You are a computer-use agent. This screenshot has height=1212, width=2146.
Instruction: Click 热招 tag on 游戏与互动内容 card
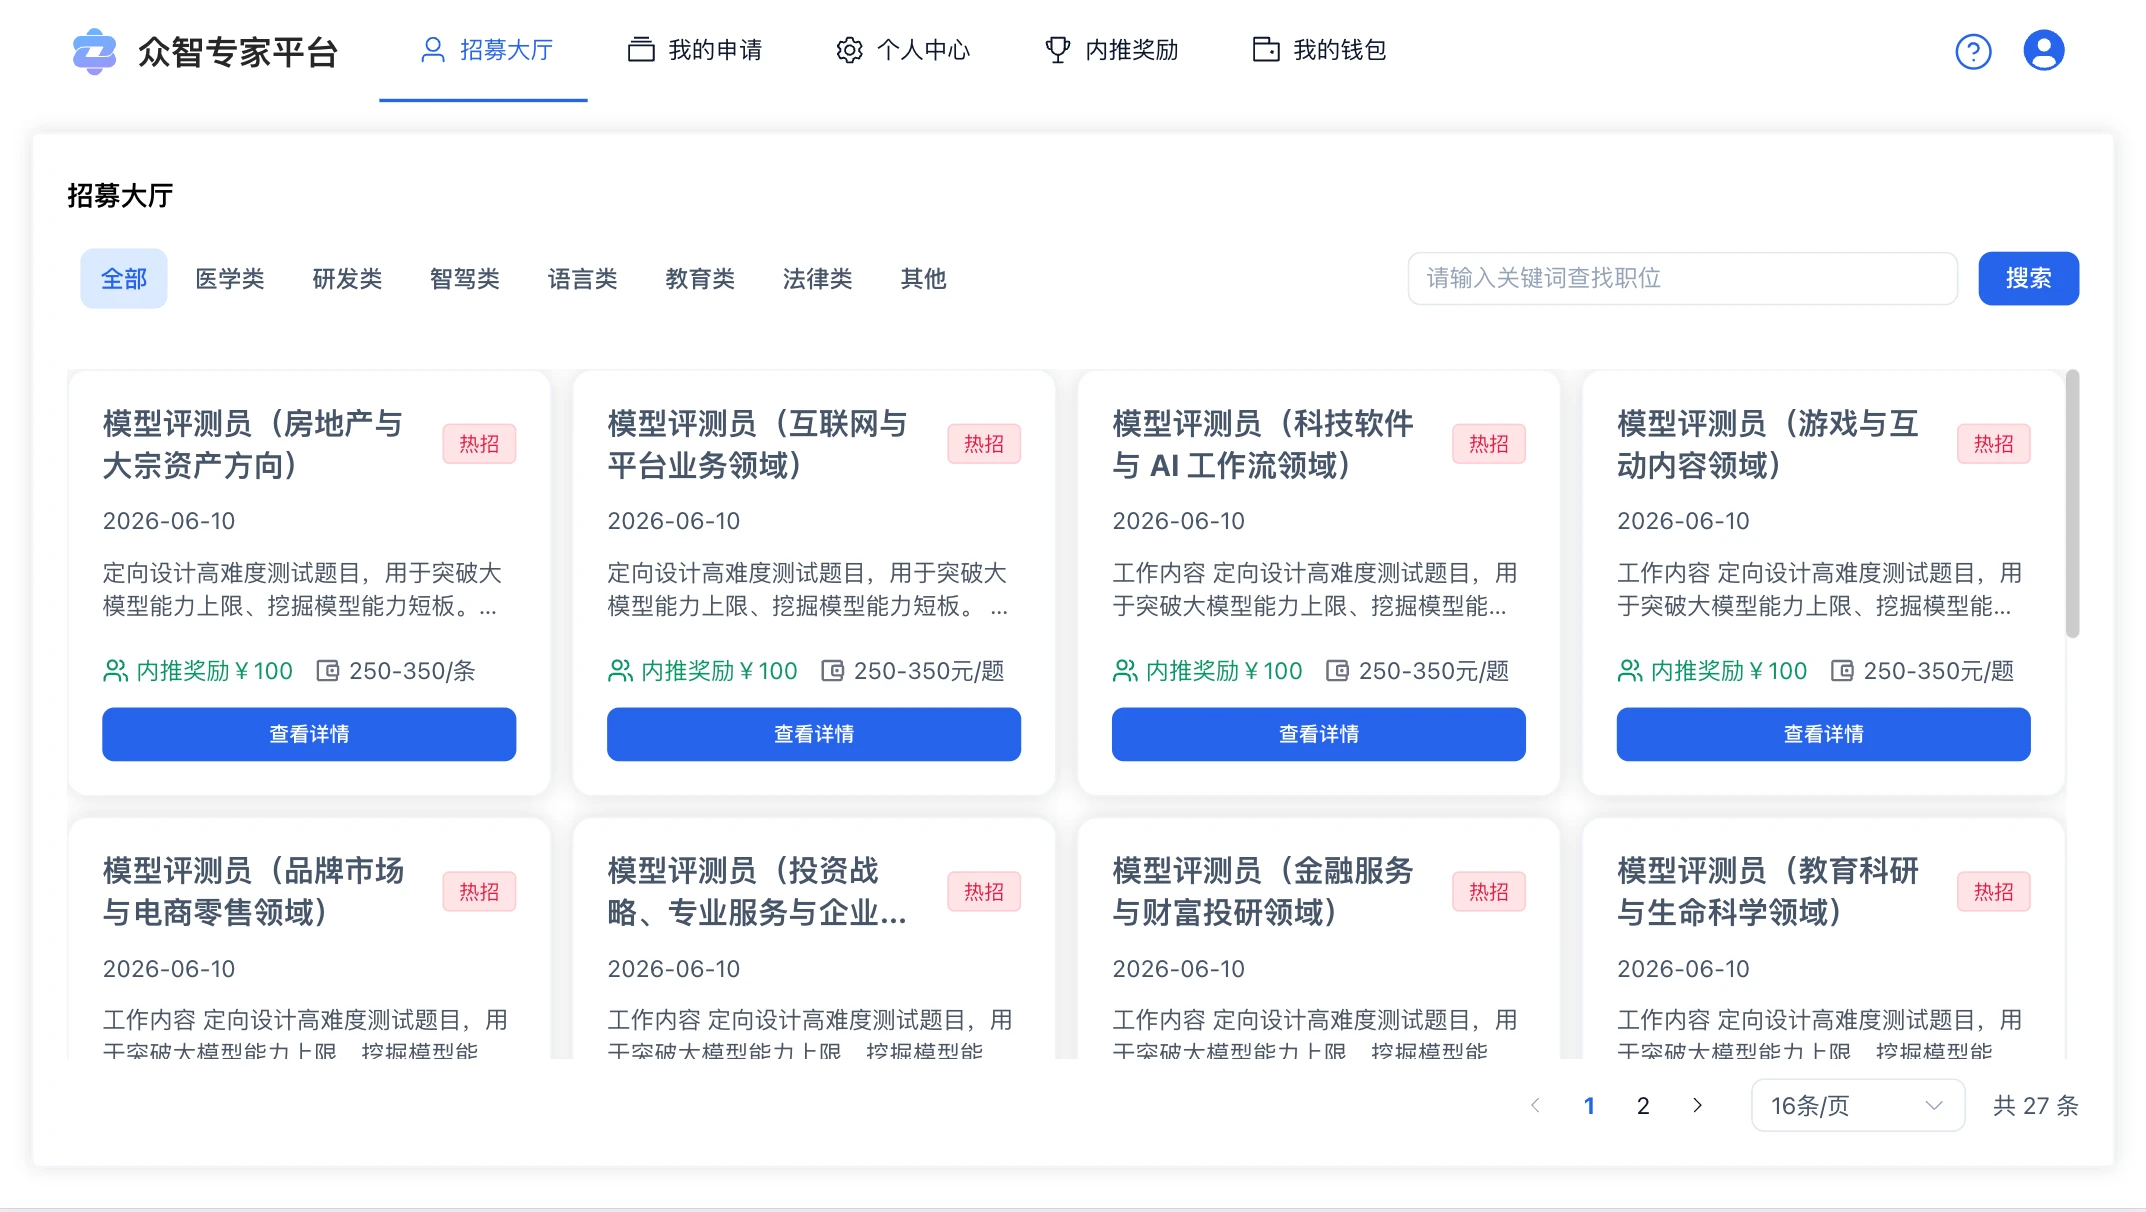click(x=1994, y=444)
